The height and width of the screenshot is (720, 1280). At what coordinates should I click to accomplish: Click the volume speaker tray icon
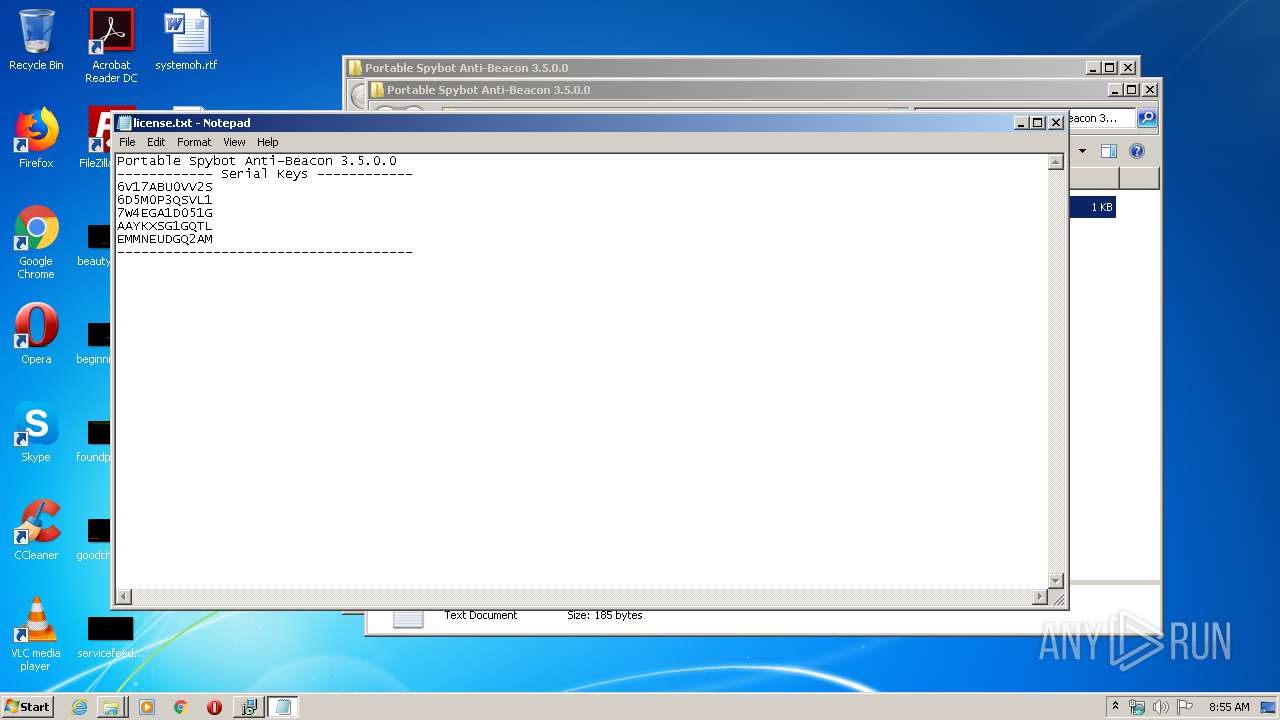pyautogui.click(x=1161, y=707)
